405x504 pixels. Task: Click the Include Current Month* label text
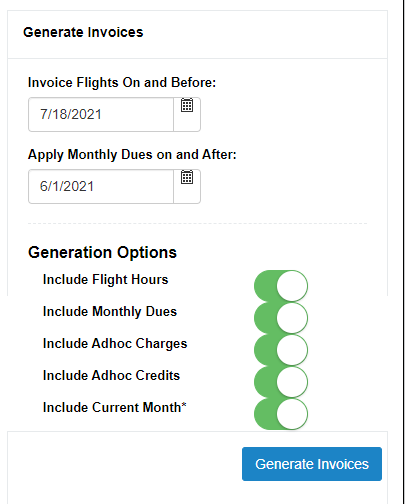[115, 407]
